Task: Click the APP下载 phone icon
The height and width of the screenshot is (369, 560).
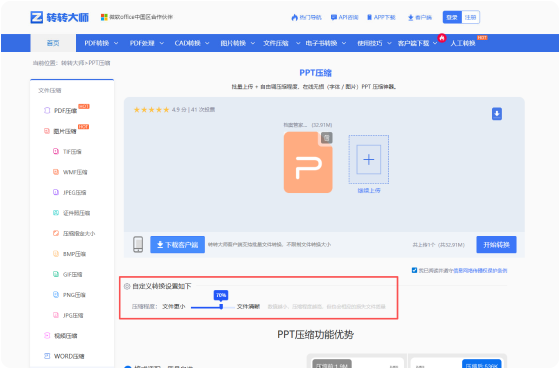Action: (x=370, y=17)
